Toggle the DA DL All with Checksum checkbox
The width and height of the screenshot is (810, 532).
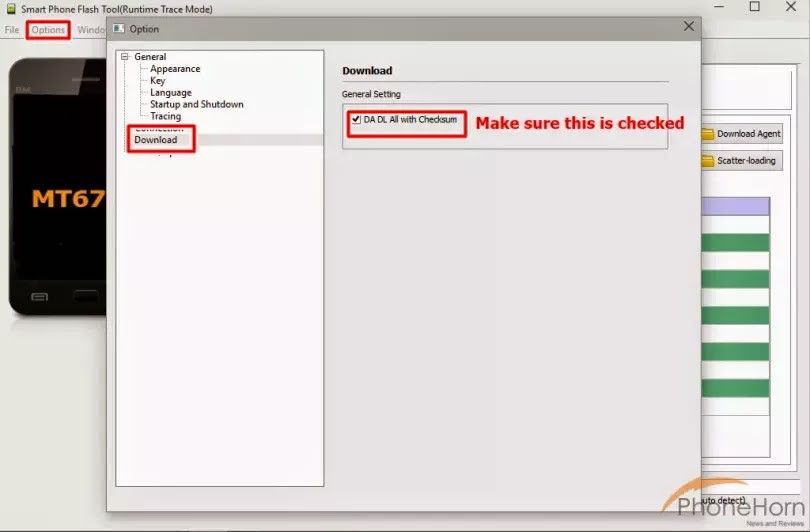[356, 119]
